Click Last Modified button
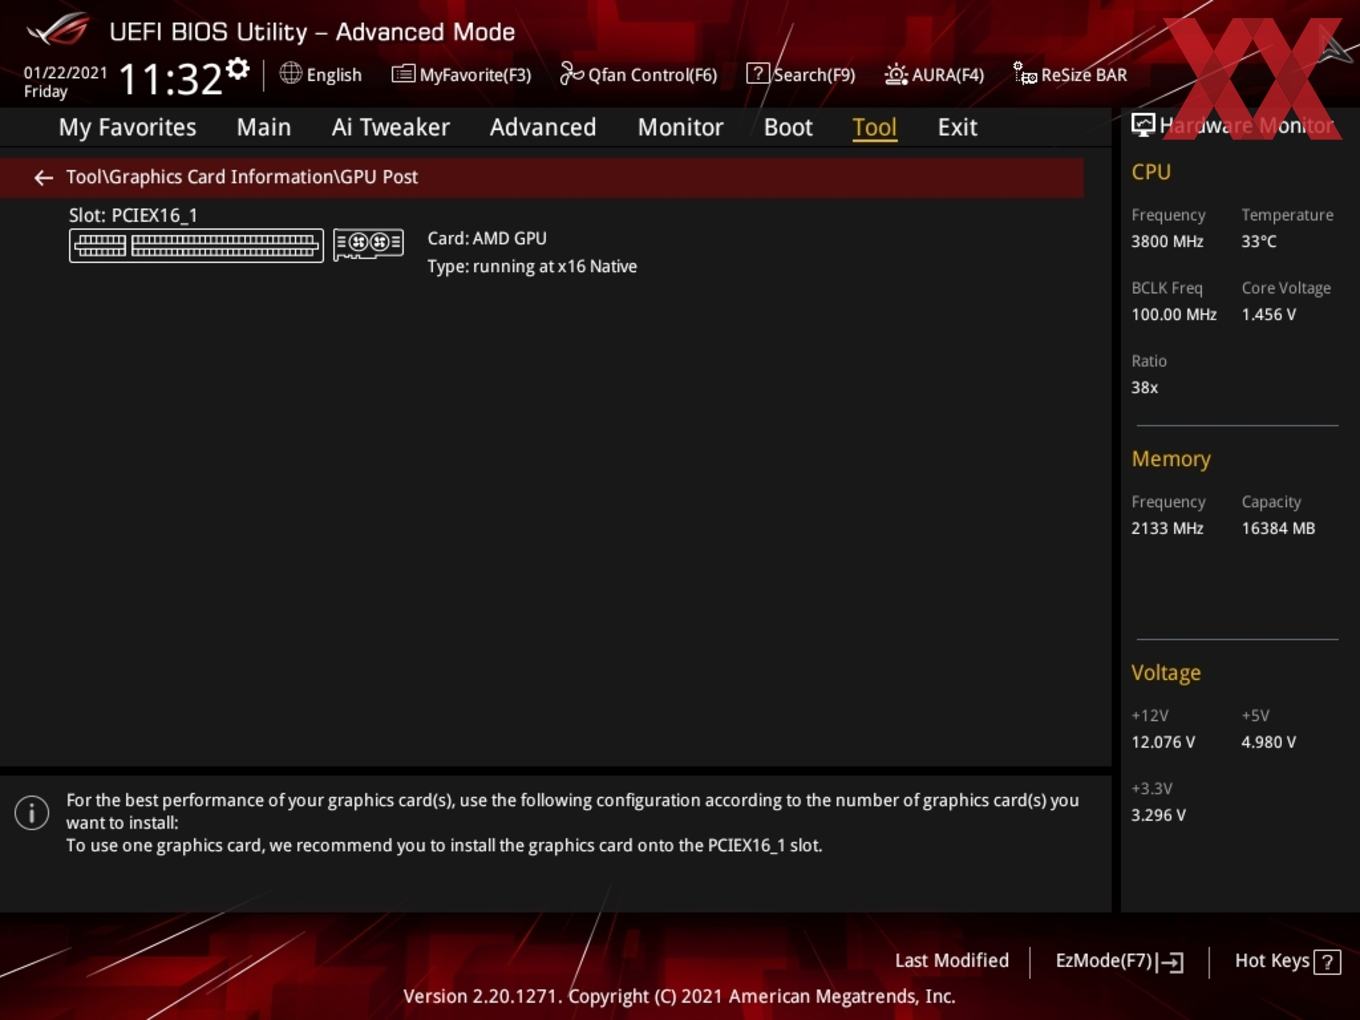 point(952,961)
